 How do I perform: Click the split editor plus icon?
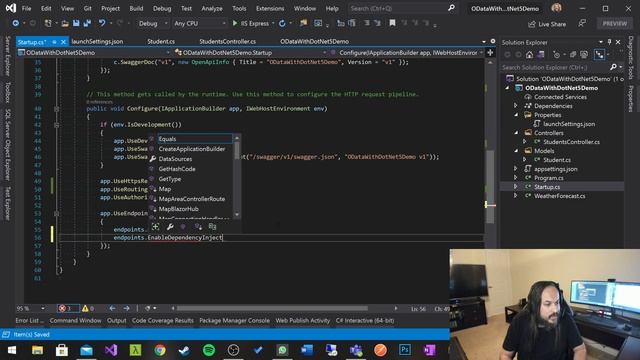[490, 53]
